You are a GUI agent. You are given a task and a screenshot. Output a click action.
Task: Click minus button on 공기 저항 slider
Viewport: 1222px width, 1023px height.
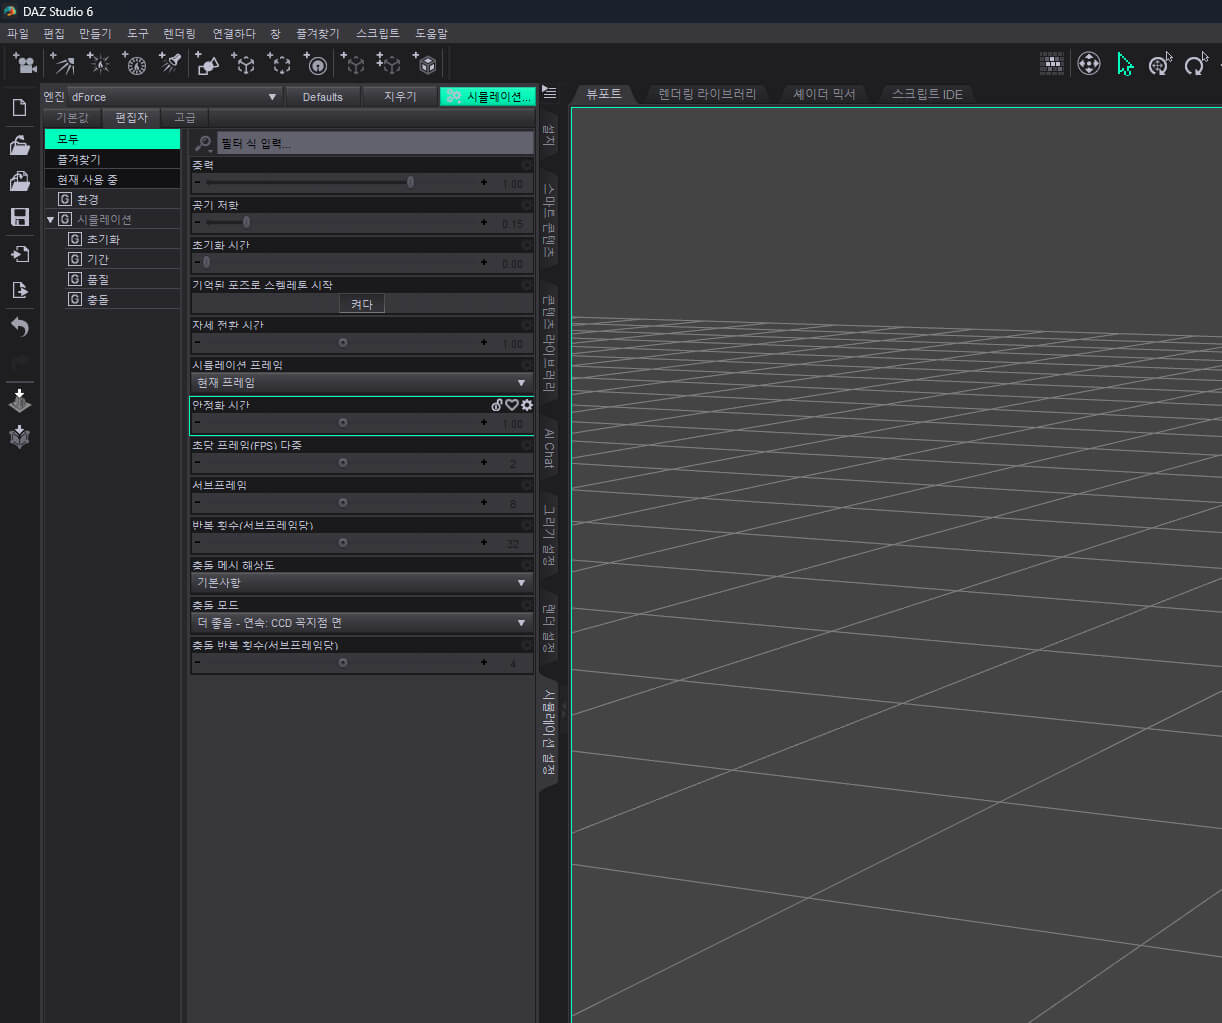pyautogui.click(x=197, y=223)
